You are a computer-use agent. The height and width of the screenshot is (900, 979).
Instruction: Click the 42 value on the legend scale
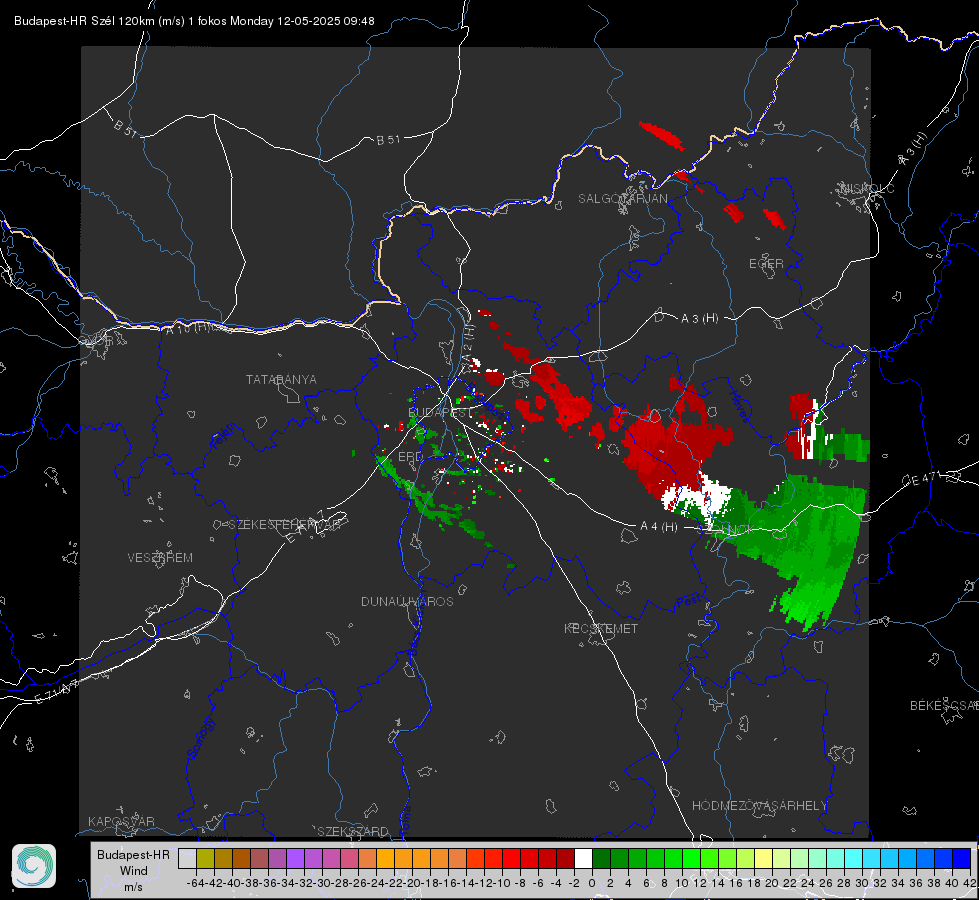[970, 883]
